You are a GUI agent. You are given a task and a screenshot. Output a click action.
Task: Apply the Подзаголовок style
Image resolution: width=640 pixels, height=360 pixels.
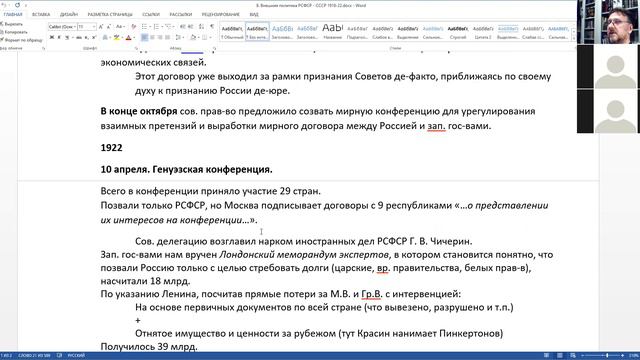[x=357, y=31]
